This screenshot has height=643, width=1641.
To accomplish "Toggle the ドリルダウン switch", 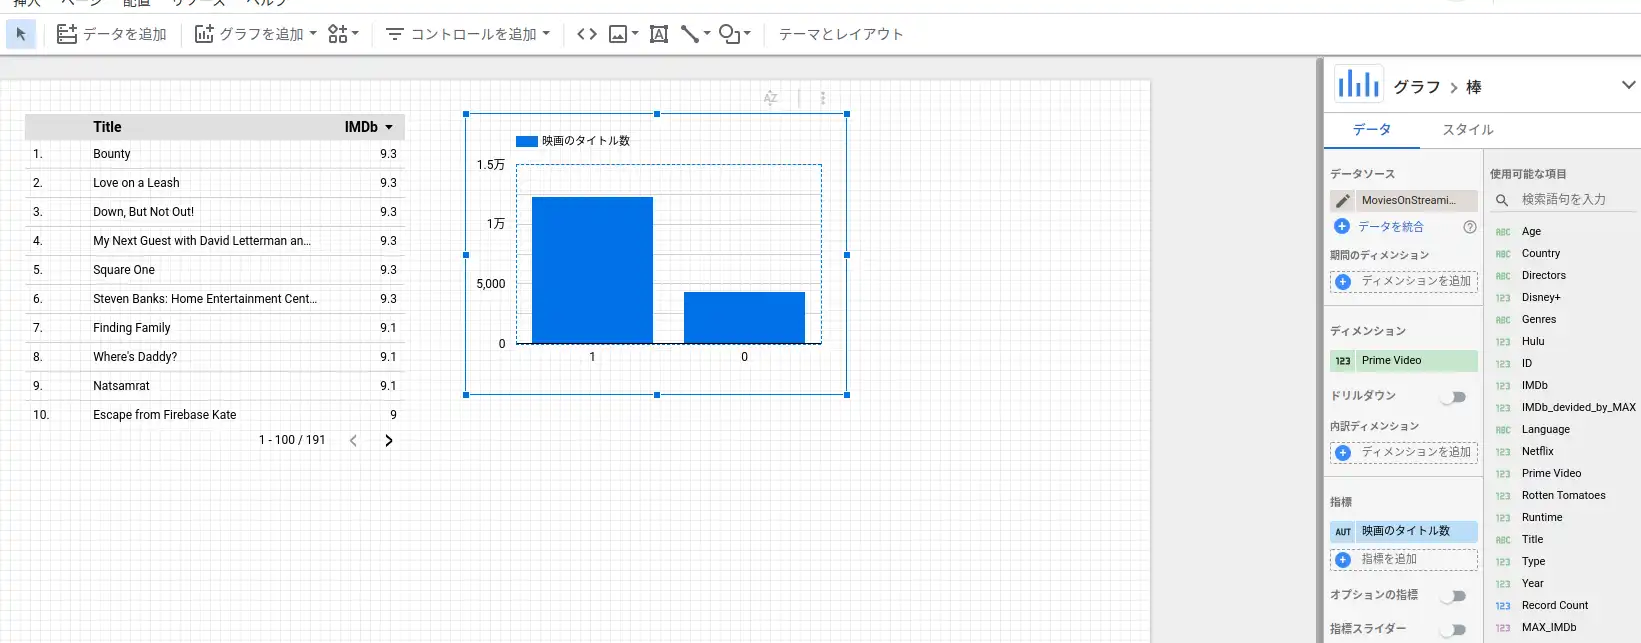I will click(x=1454, y=397).
